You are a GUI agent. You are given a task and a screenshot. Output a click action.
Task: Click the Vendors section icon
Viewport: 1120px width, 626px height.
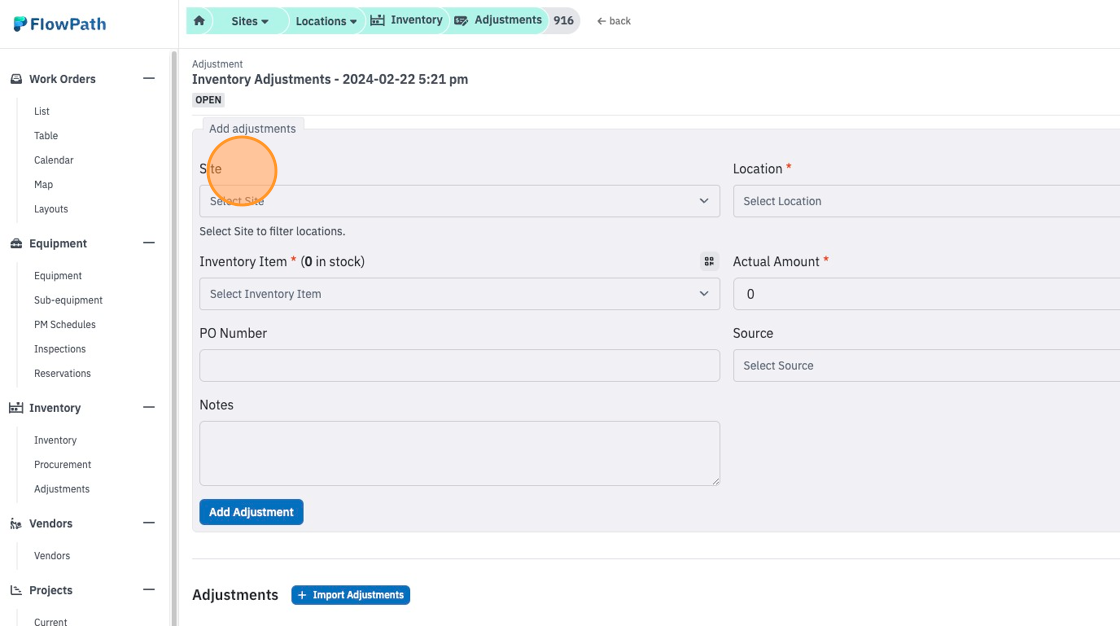(x=16, y=524)
